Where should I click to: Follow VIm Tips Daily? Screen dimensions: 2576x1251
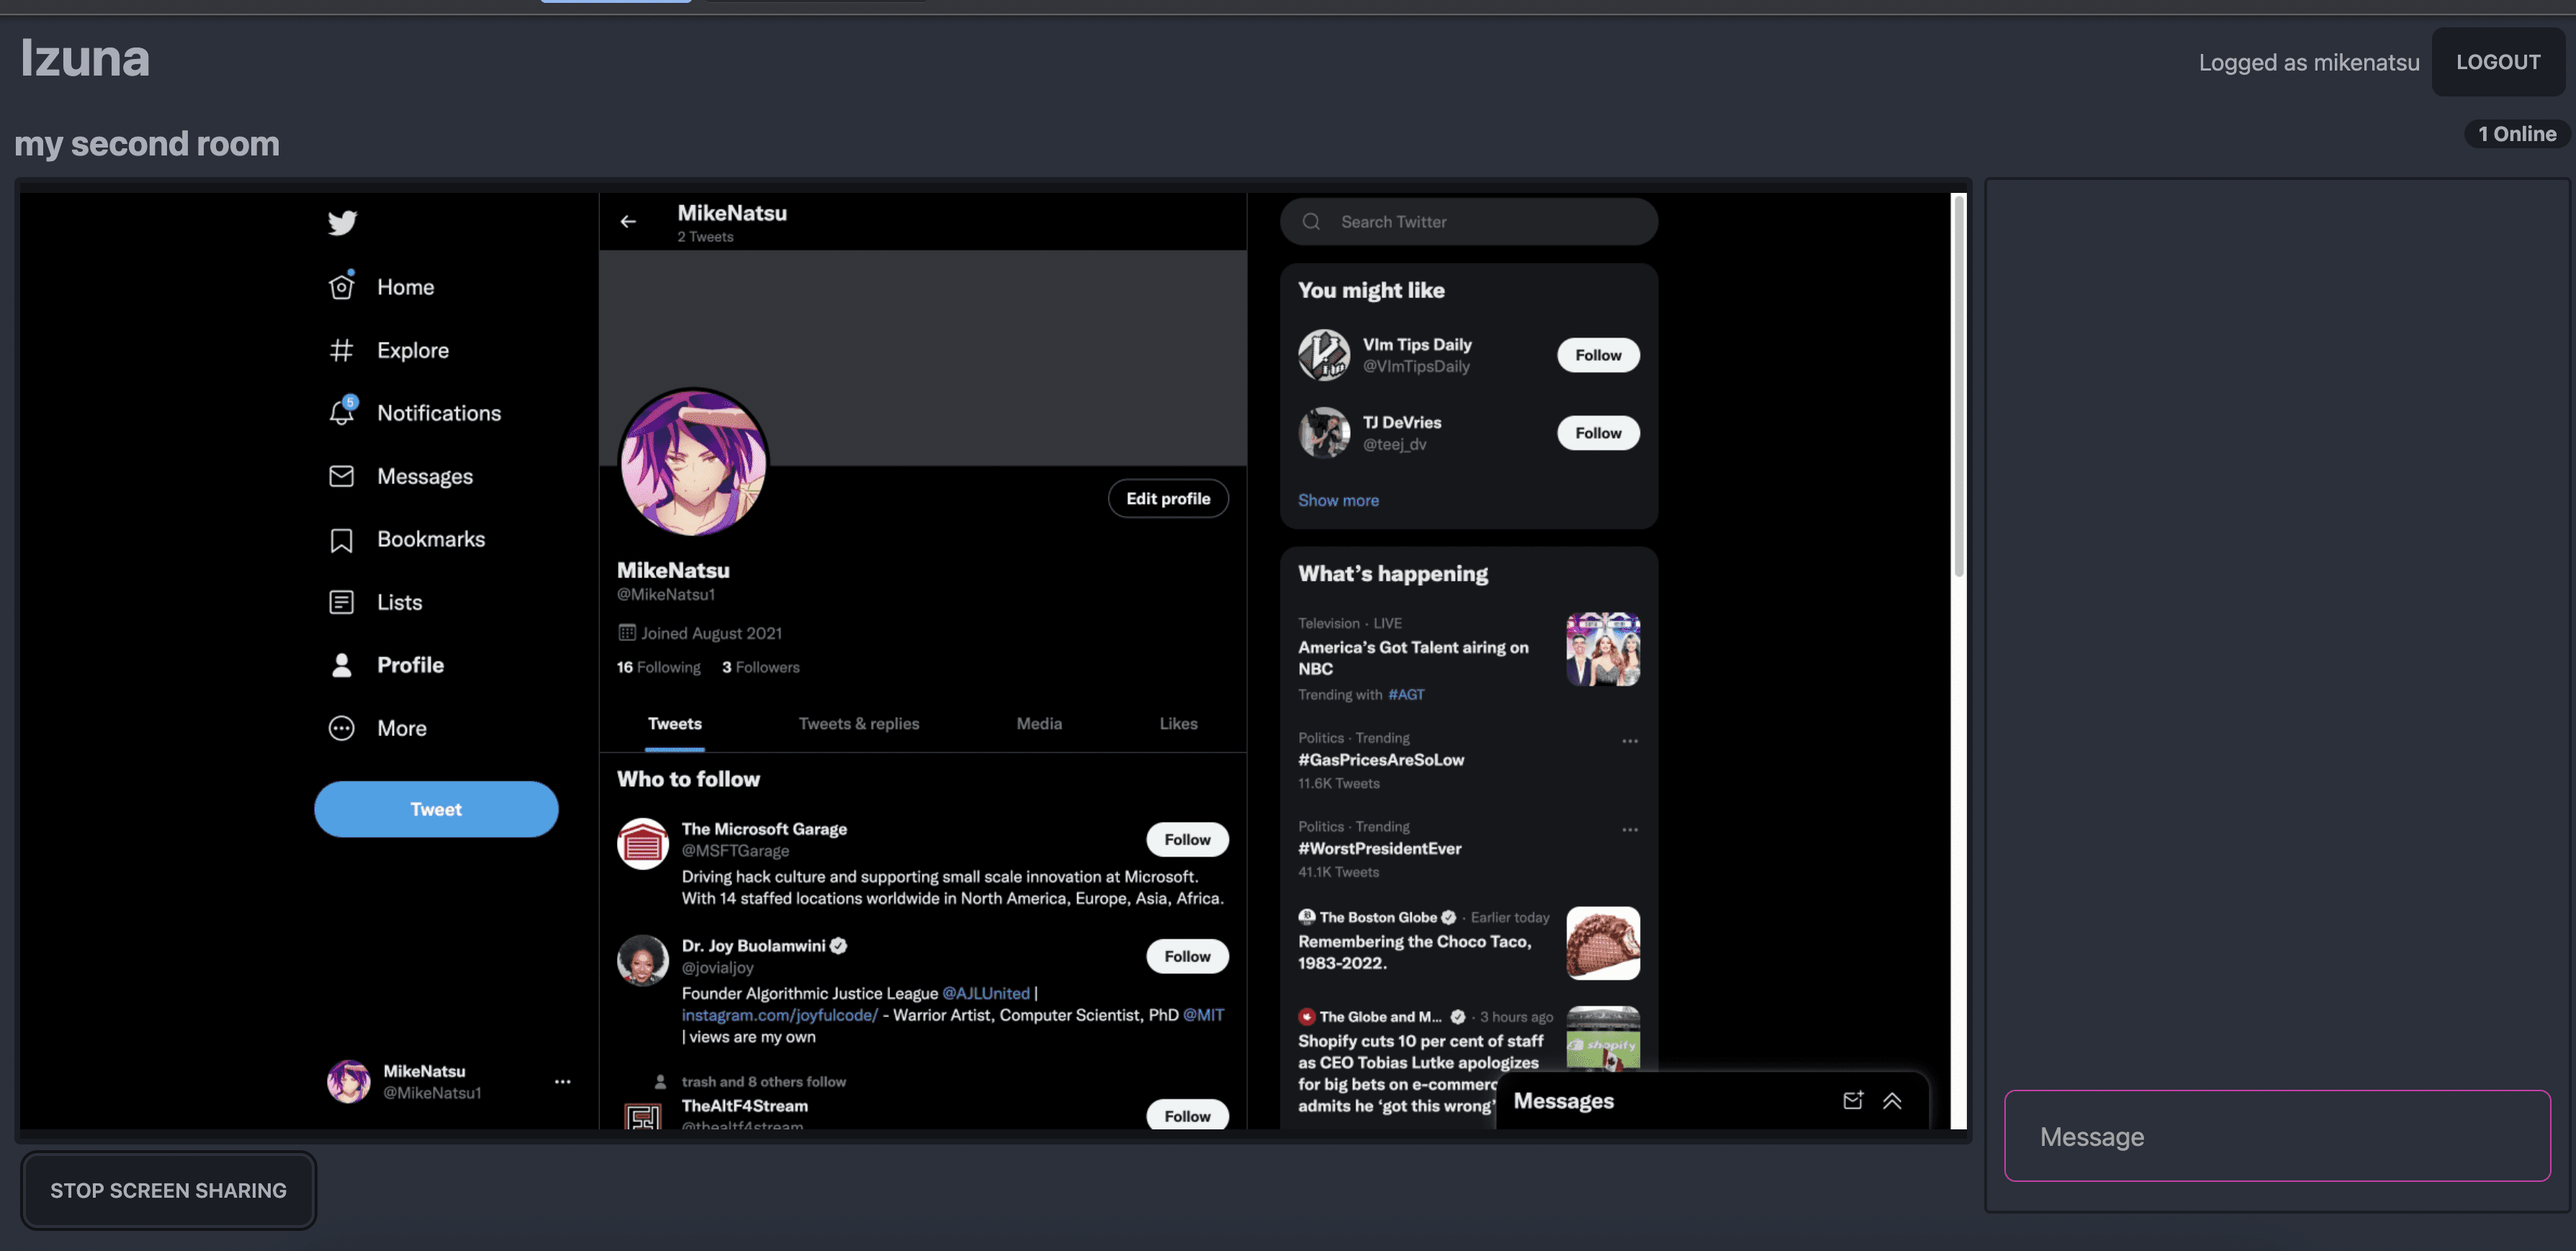tap(1597, 355)
